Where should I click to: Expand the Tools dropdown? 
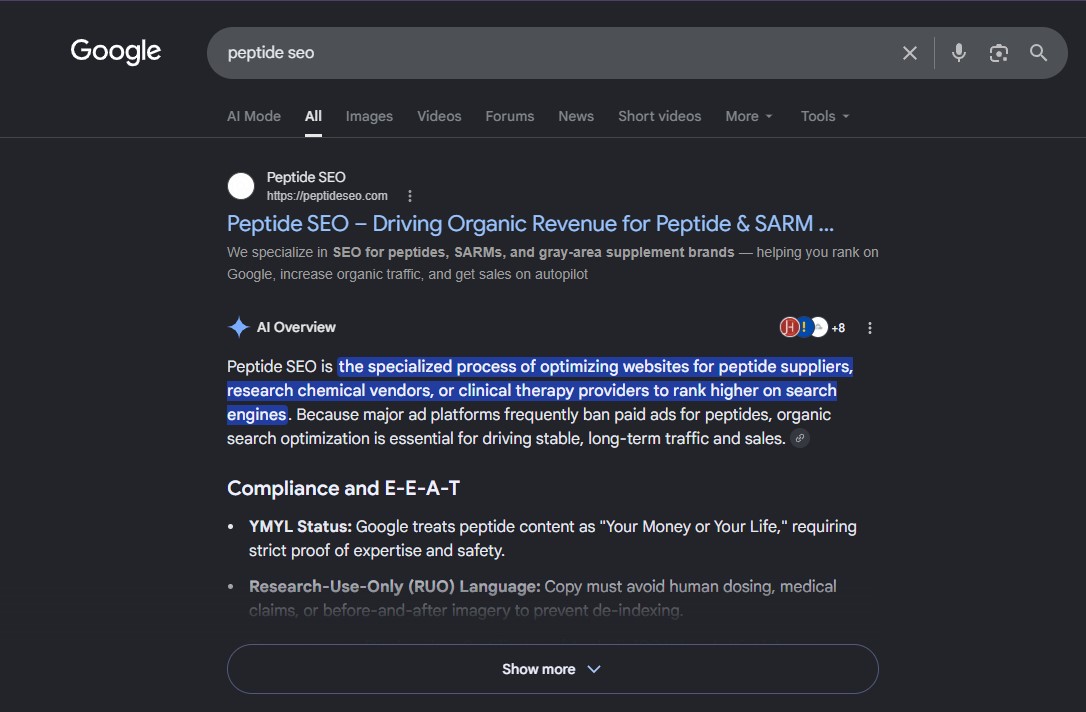pyautogui.click(x=825, y=116)
